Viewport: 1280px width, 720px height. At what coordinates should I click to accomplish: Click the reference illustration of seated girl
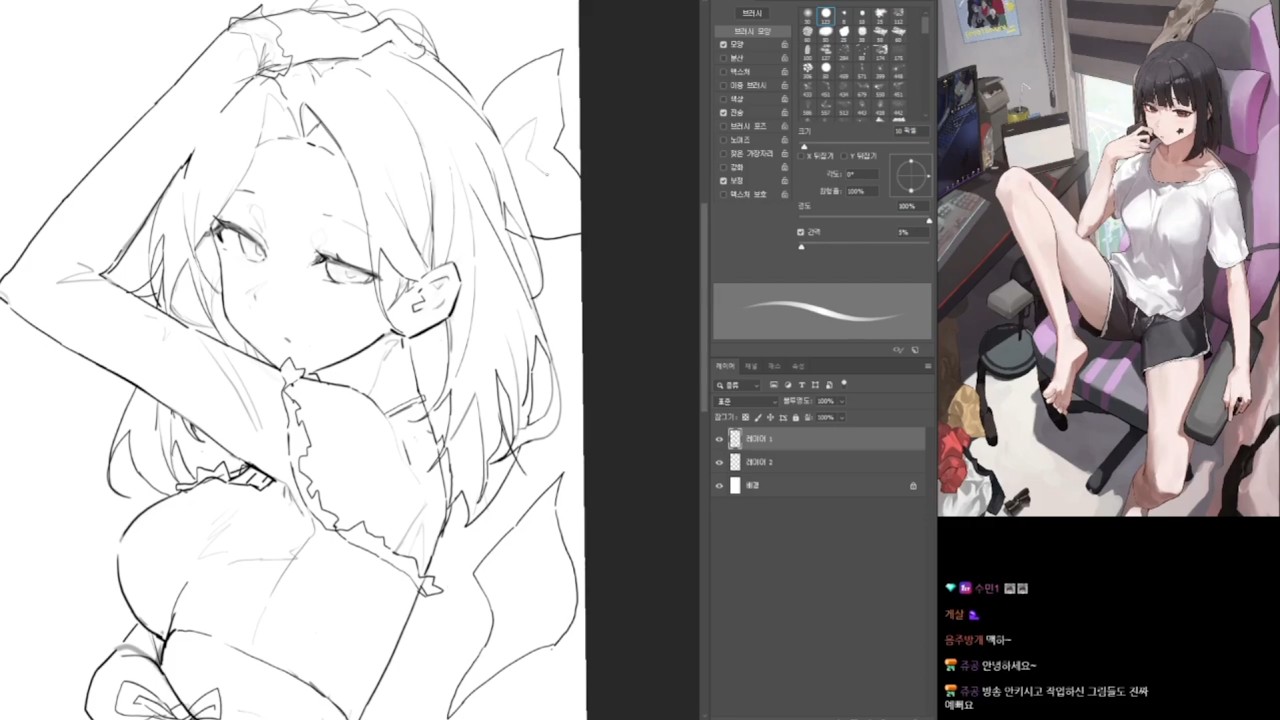1109,258
